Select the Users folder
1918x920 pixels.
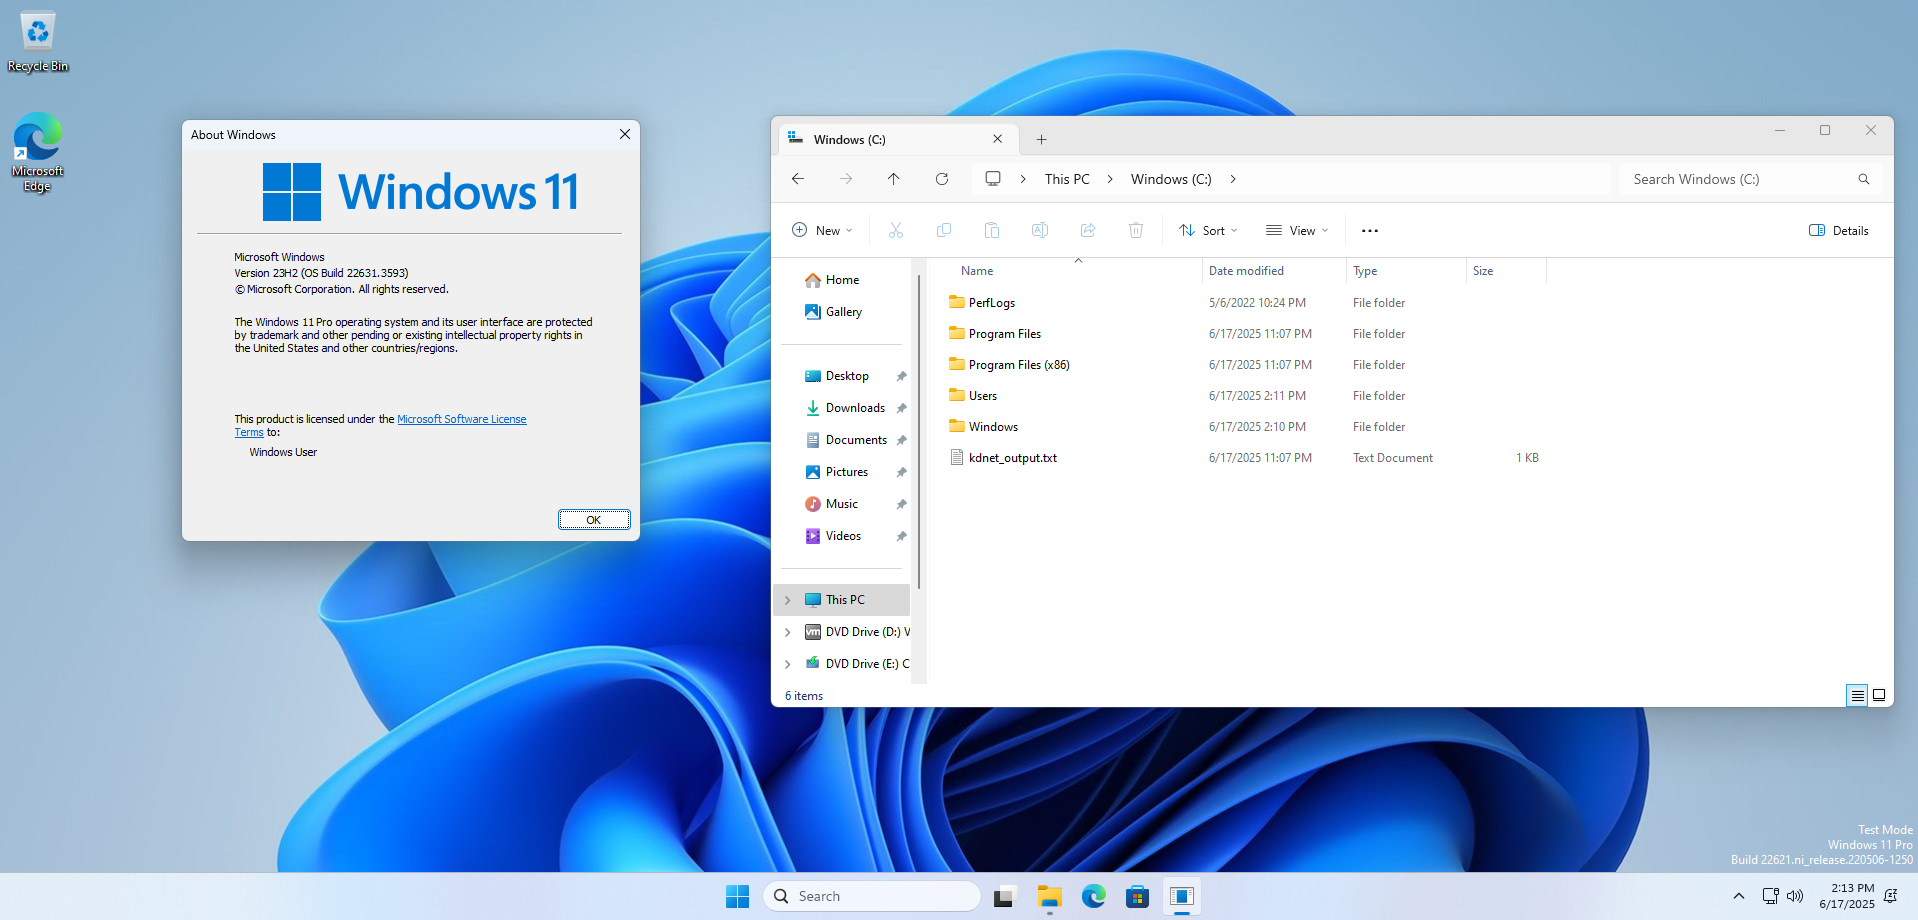click(x=973, y=396)
